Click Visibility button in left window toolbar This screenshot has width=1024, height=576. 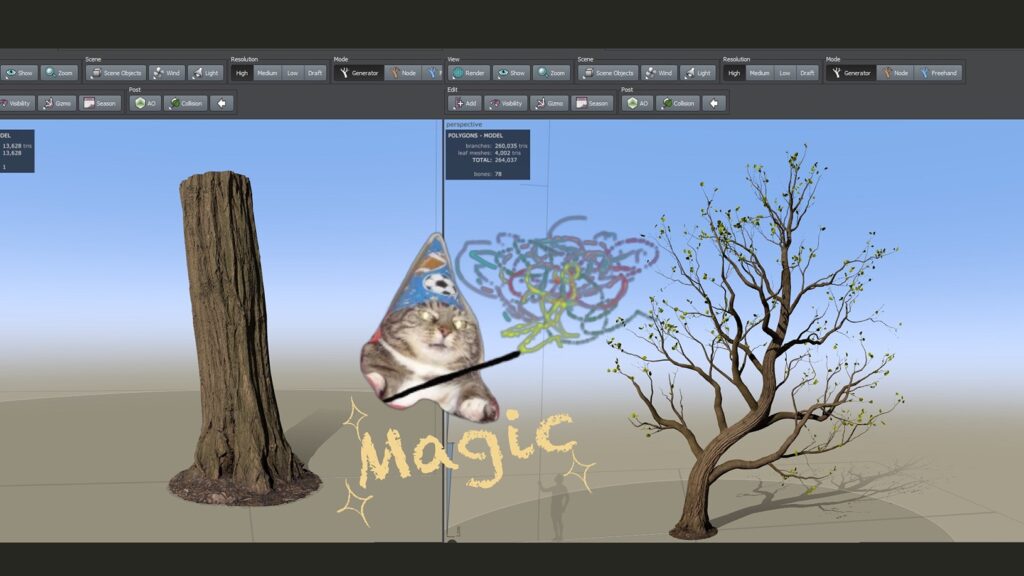point(16,103)
